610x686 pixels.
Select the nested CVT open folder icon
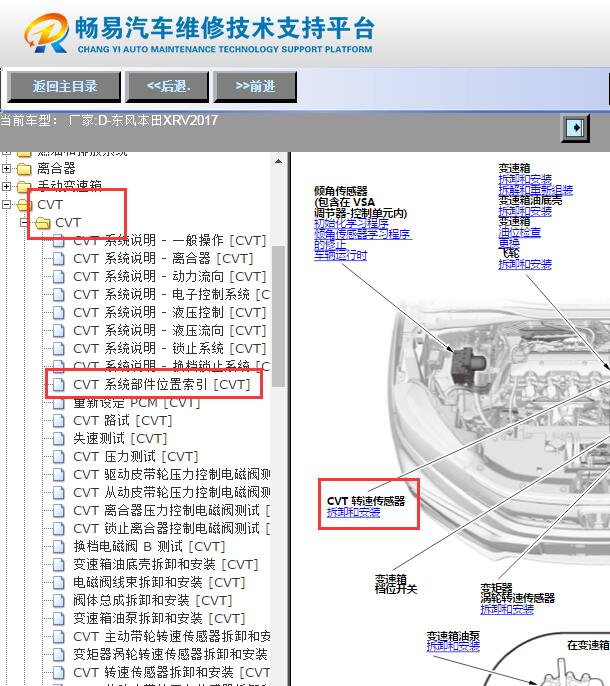(42, 223)
